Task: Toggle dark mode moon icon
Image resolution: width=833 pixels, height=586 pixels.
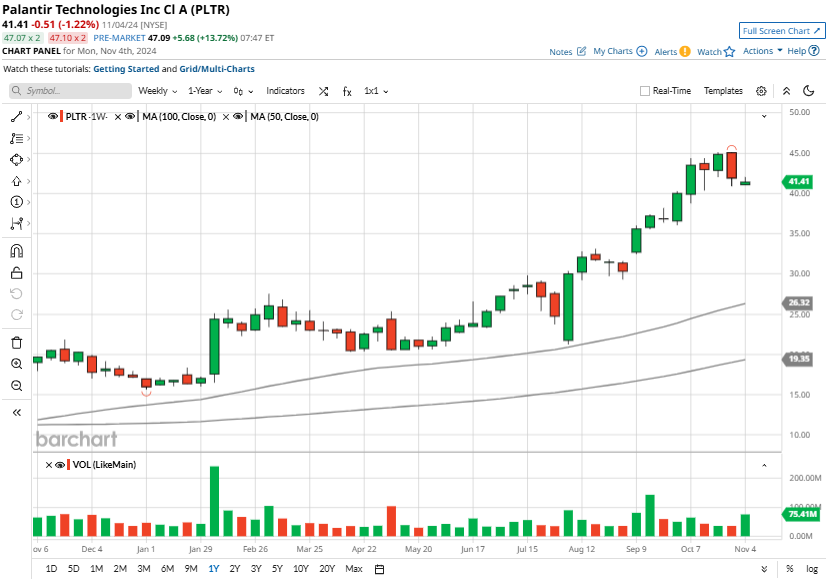Action: (x=809, y=91)
